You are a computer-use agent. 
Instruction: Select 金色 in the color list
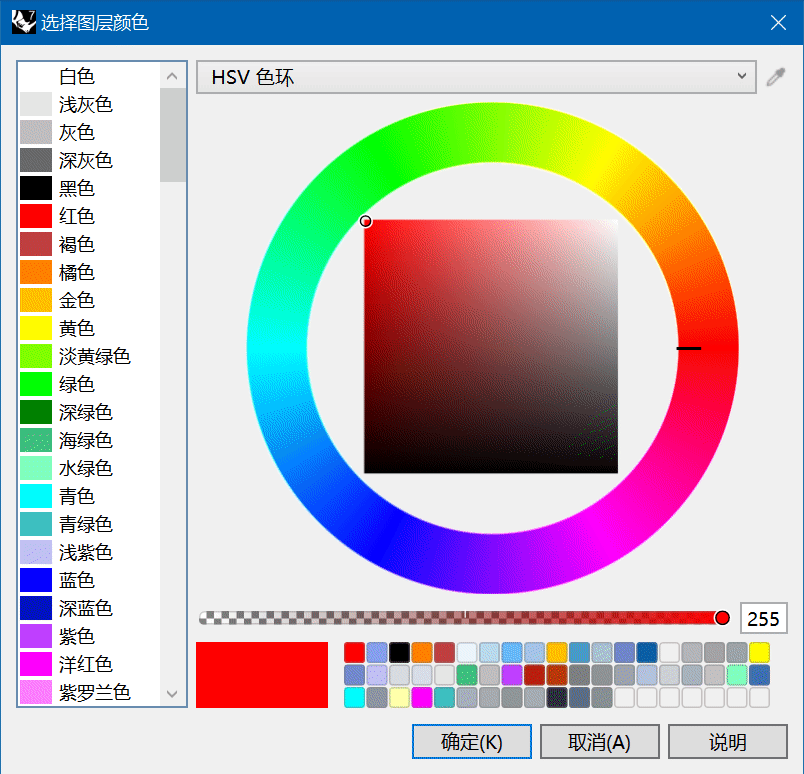[89, 300]
